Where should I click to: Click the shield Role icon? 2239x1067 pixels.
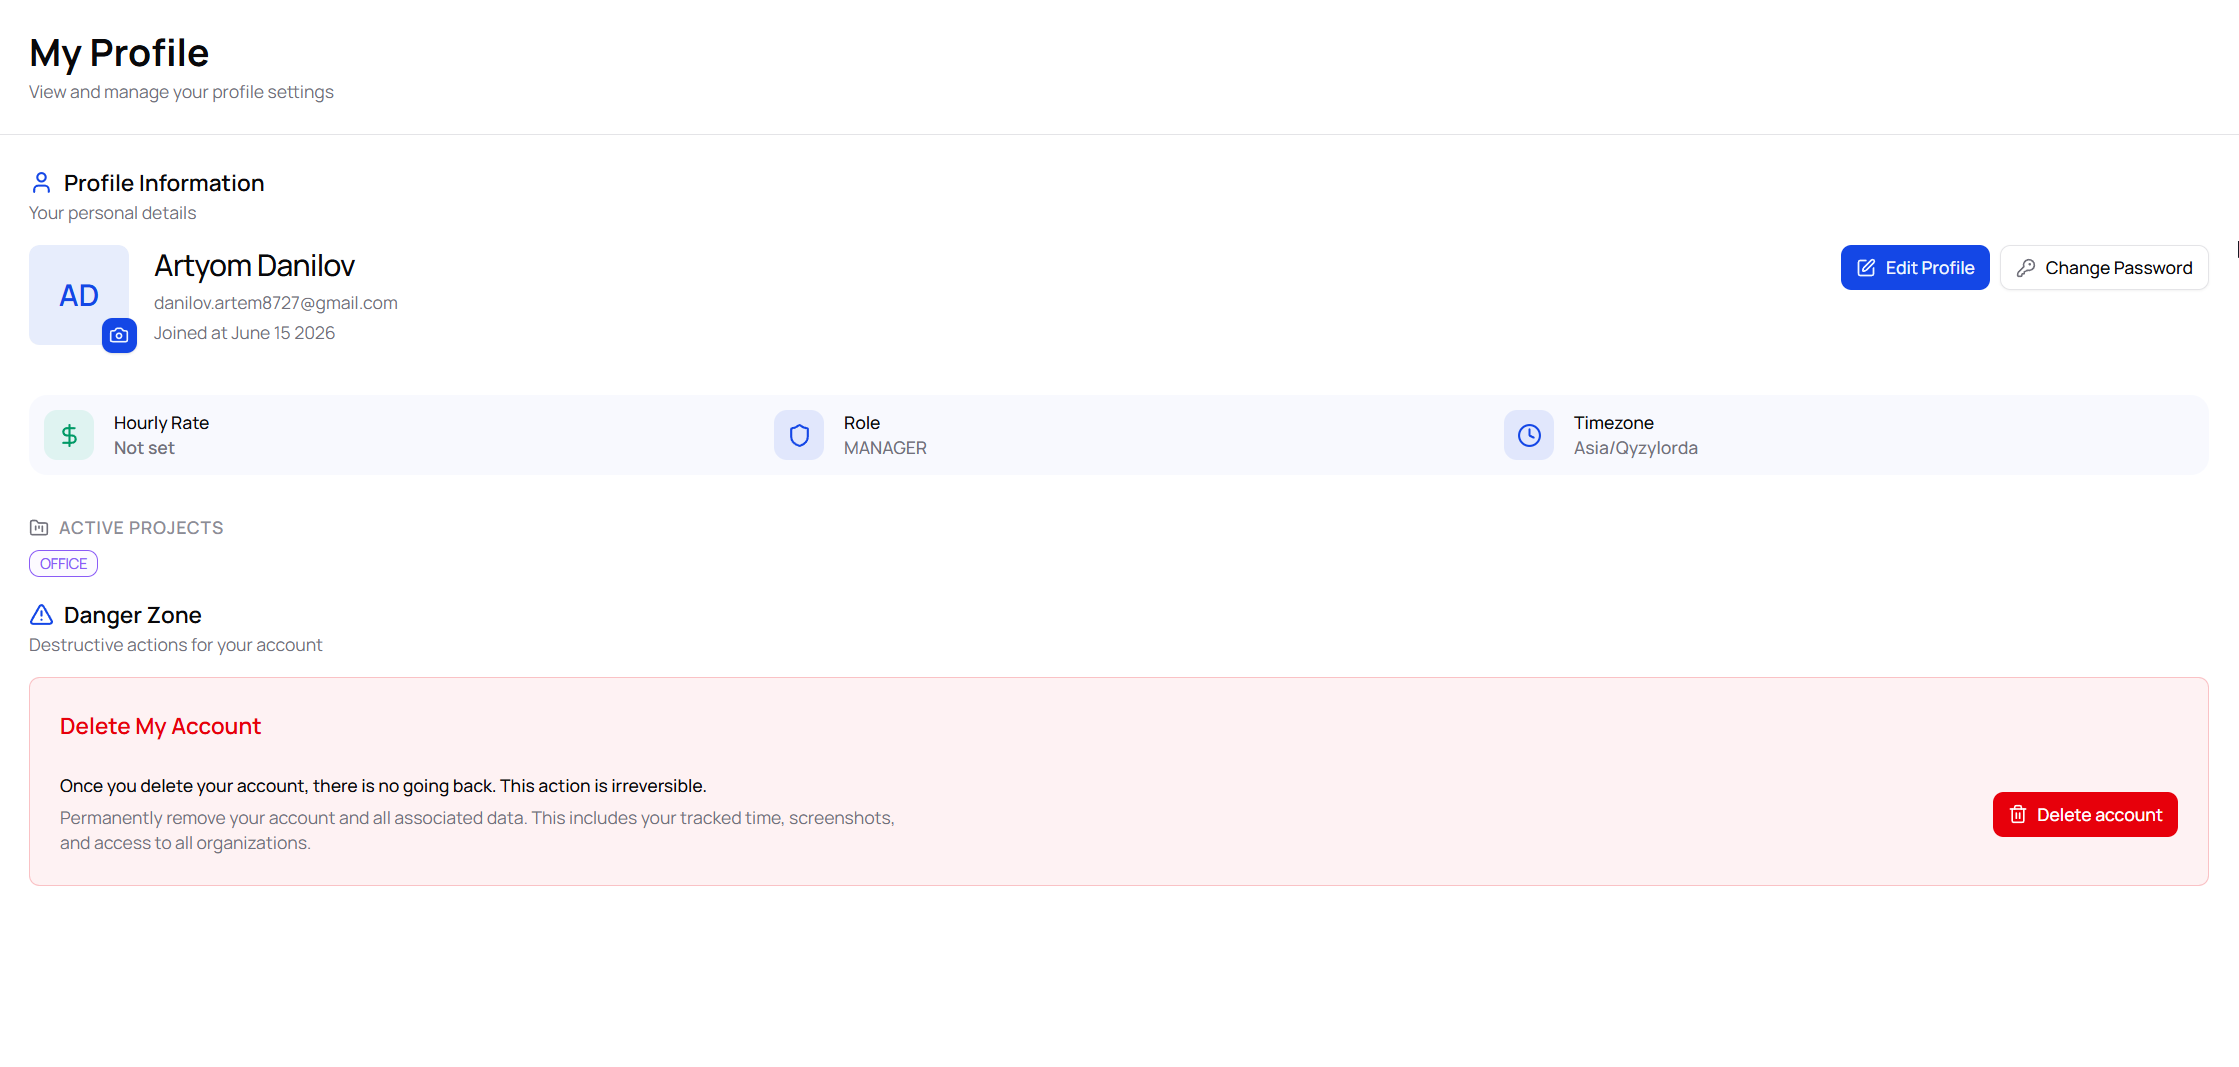point(799,435)
